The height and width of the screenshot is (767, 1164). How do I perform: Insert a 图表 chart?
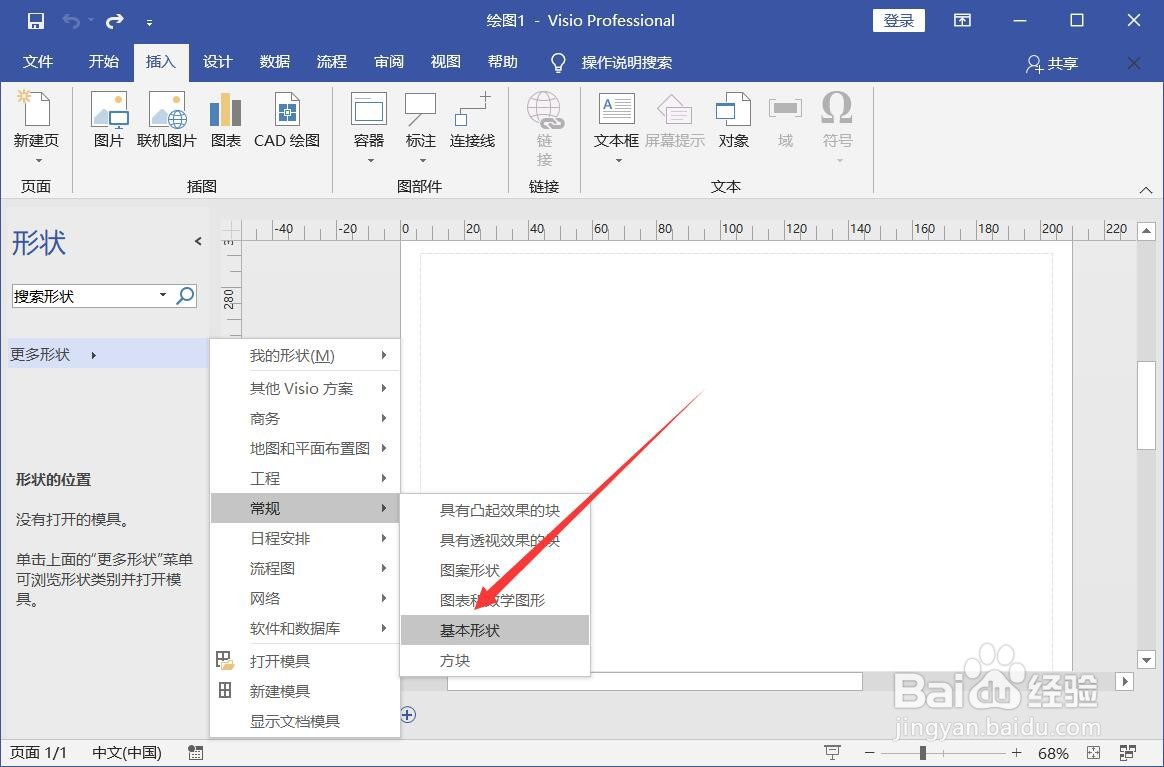click(x=226, y=120)
